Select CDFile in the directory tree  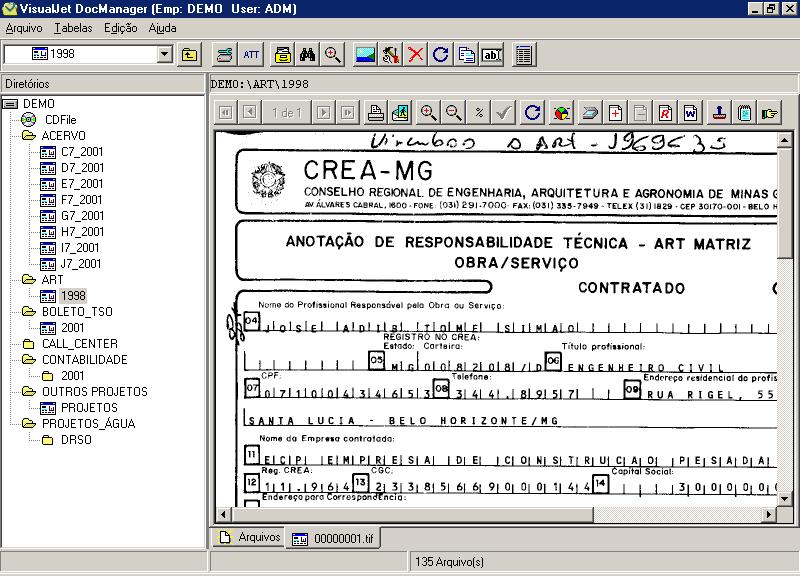[61, 120]
